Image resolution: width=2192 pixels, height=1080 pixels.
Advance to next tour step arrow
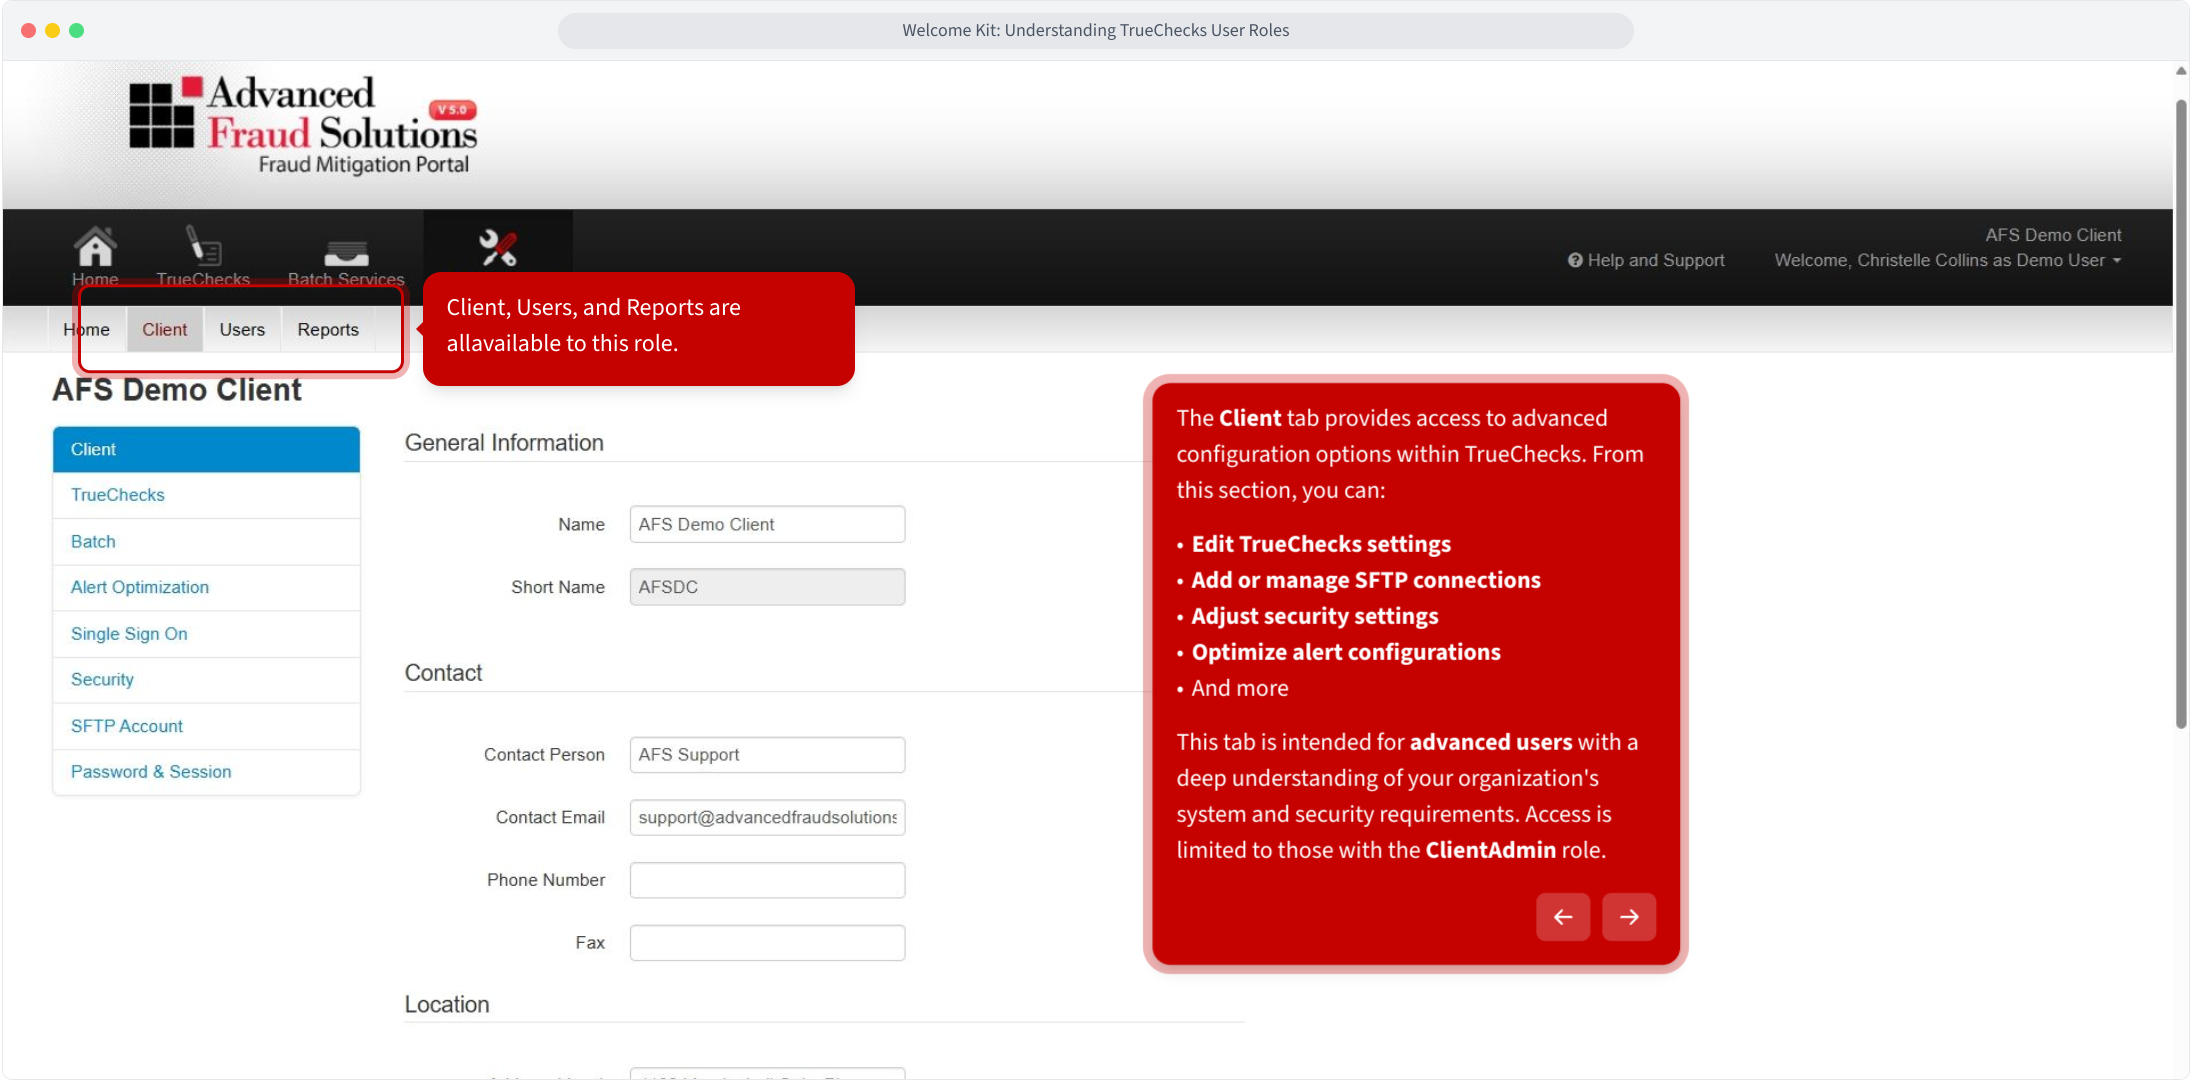pos(1629,917)
